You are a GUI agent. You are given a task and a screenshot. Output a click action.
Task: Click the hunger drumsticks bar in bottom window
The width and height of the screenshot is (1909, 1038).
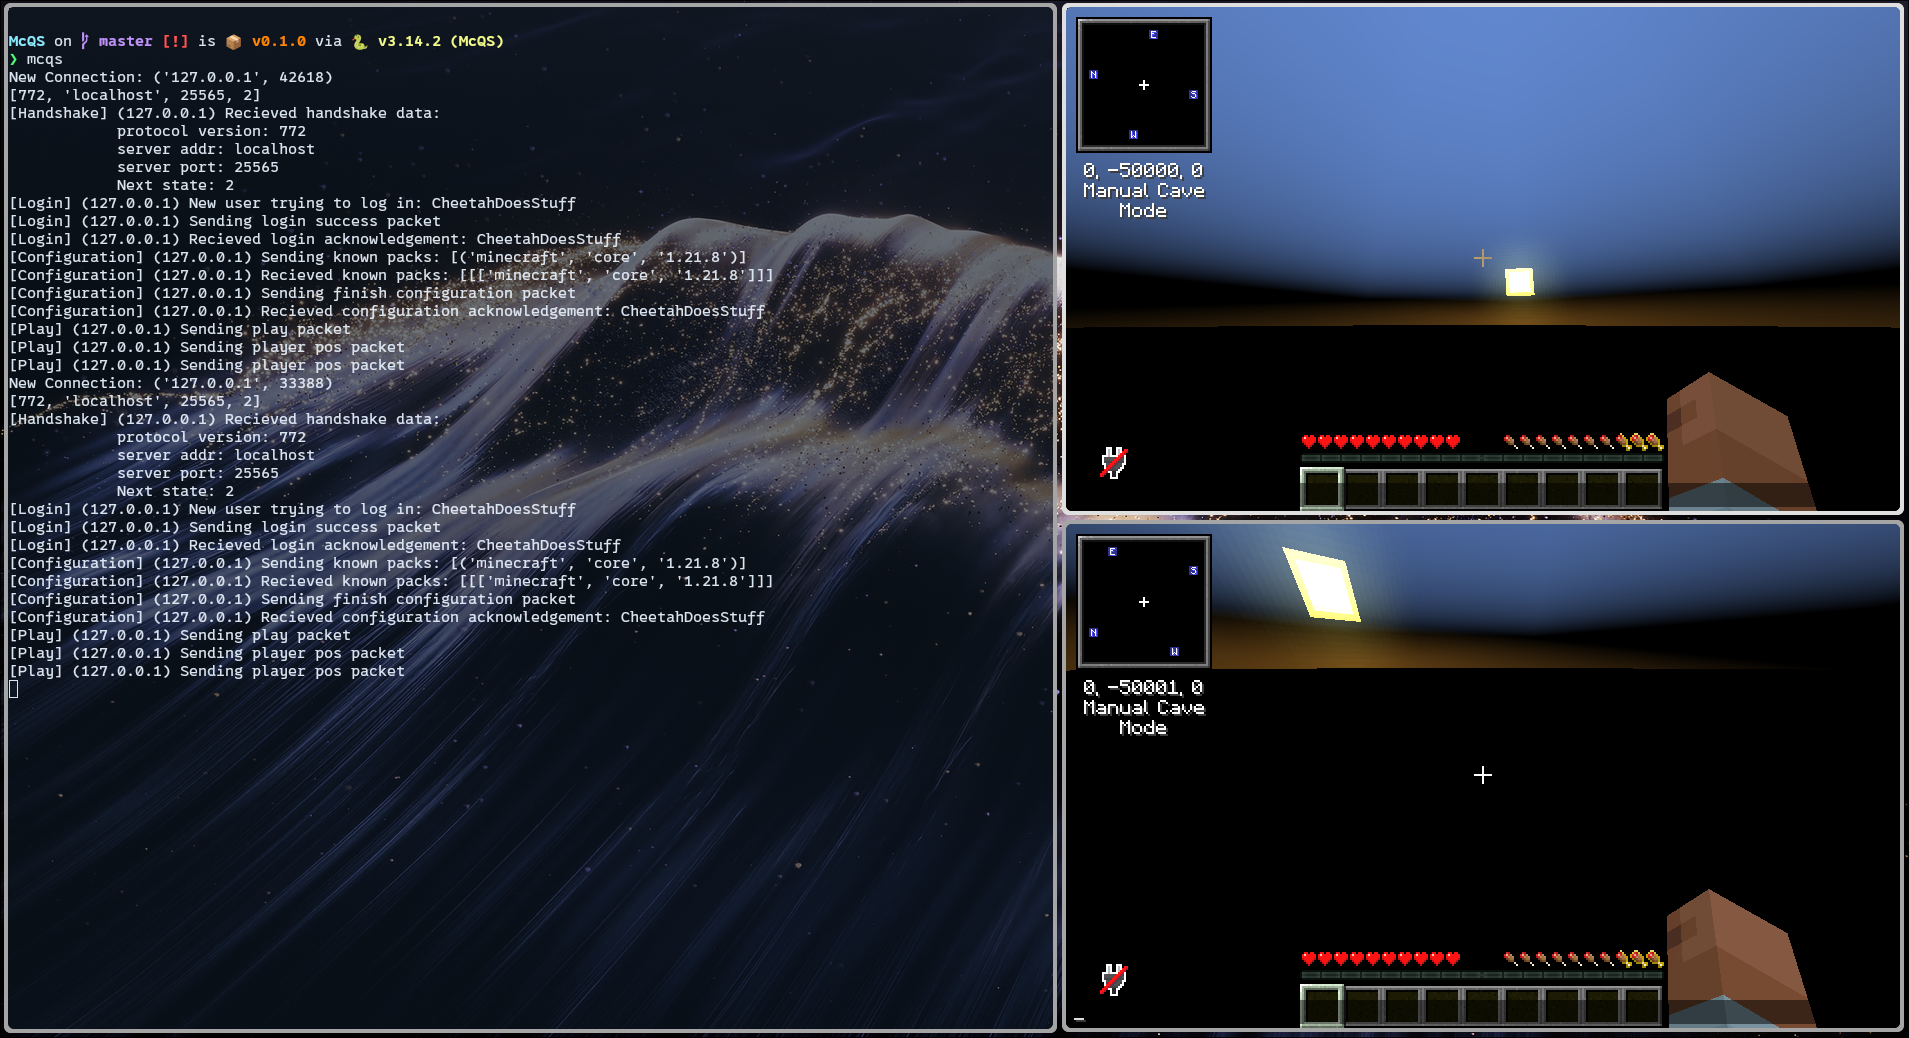click(1583, 959)
